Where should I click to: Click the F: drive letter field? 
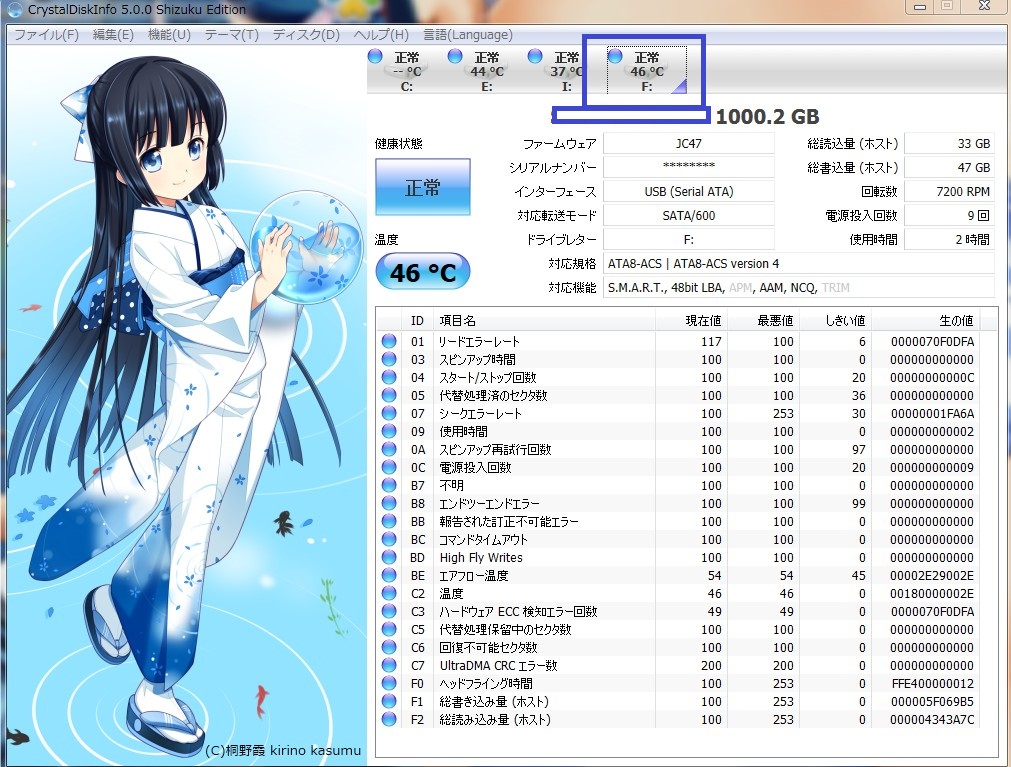click(689, 239)
